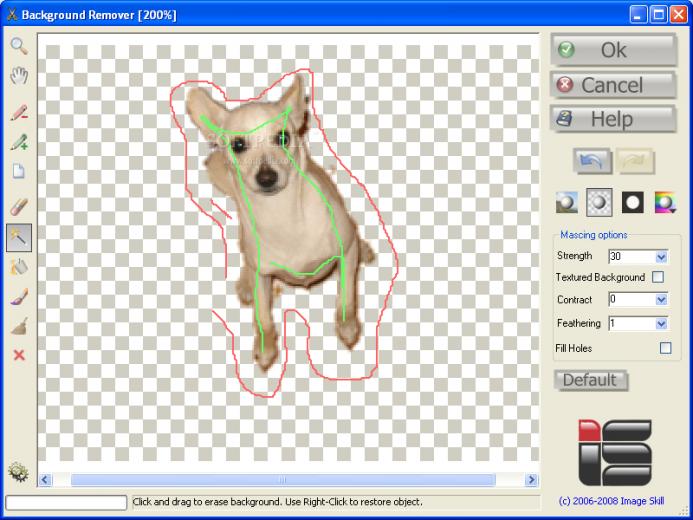Select the Hand pan tool

coord(19,76)
